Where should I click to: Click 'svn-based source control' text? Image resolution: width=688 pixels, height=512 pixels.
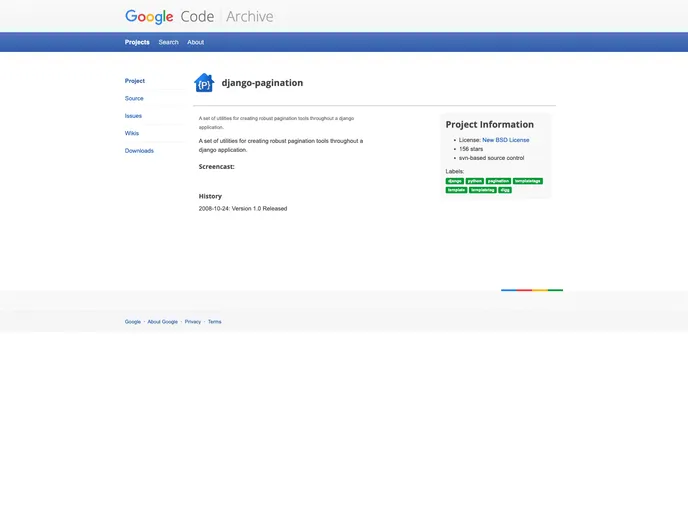pos(491,158)
